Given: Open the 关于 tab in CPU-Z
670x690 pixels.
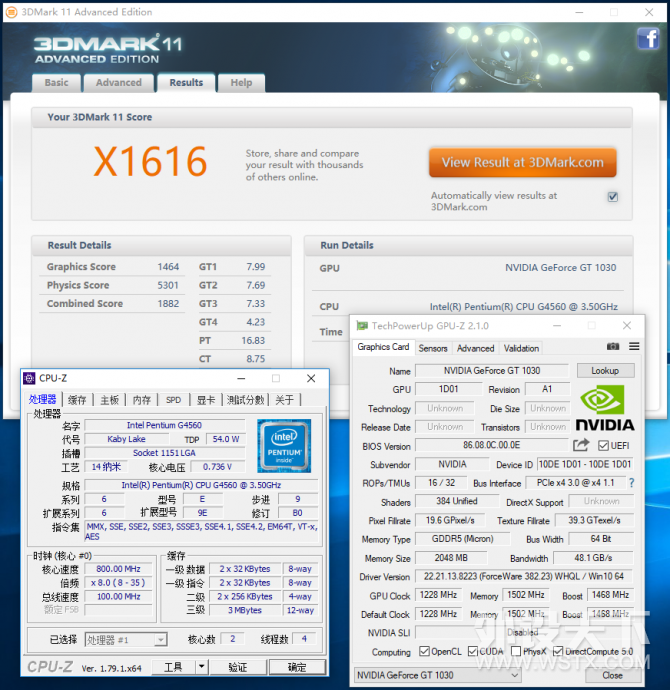Looking at the screenshot, I should coord(284,400).
